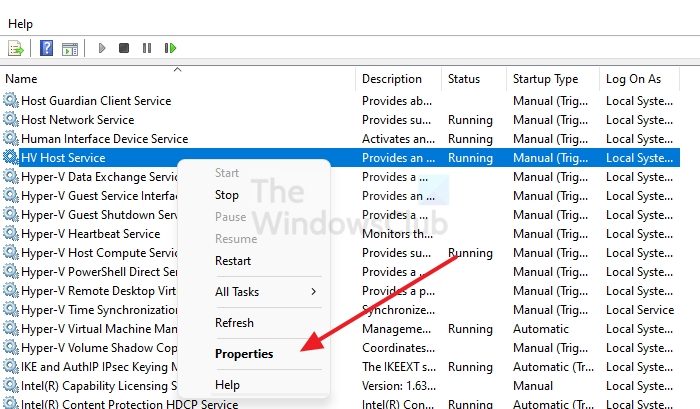This screenshot has height=409, width=700.
Task: Expand the All Tasks submenu arrow
Action: pos(313,292)
